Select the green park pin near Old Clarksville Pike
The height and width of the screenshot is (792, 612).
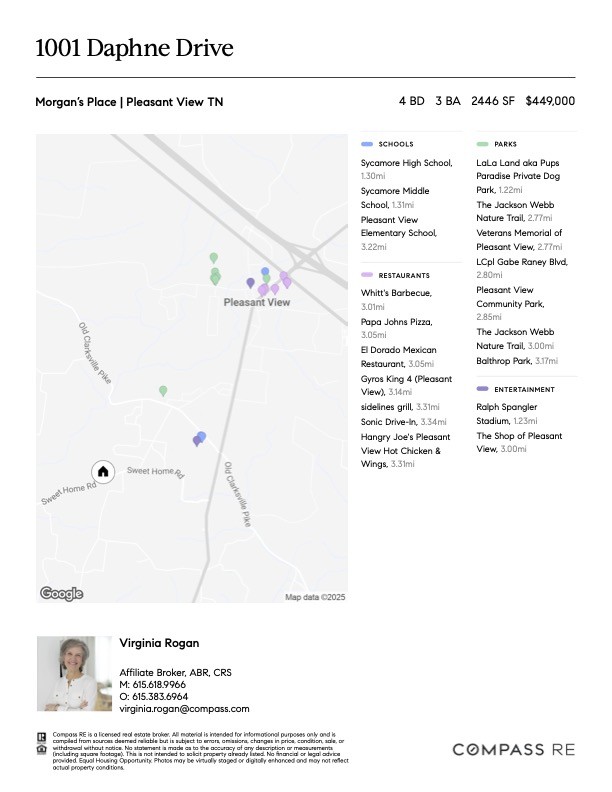[163, 391]
